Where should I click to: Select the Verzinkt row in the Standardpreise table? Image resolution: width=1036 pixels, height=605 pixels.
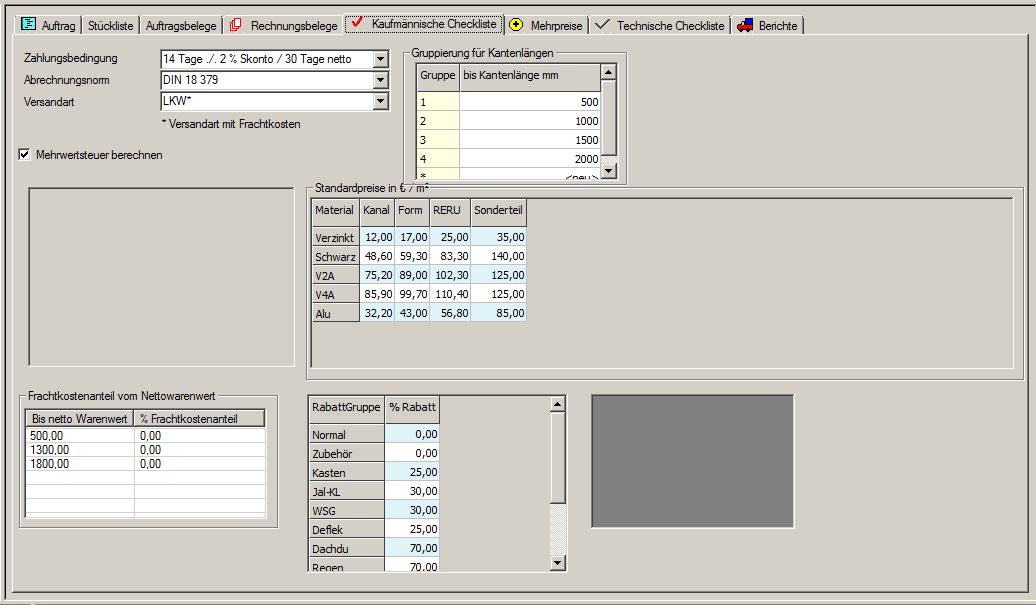(334, 238)
